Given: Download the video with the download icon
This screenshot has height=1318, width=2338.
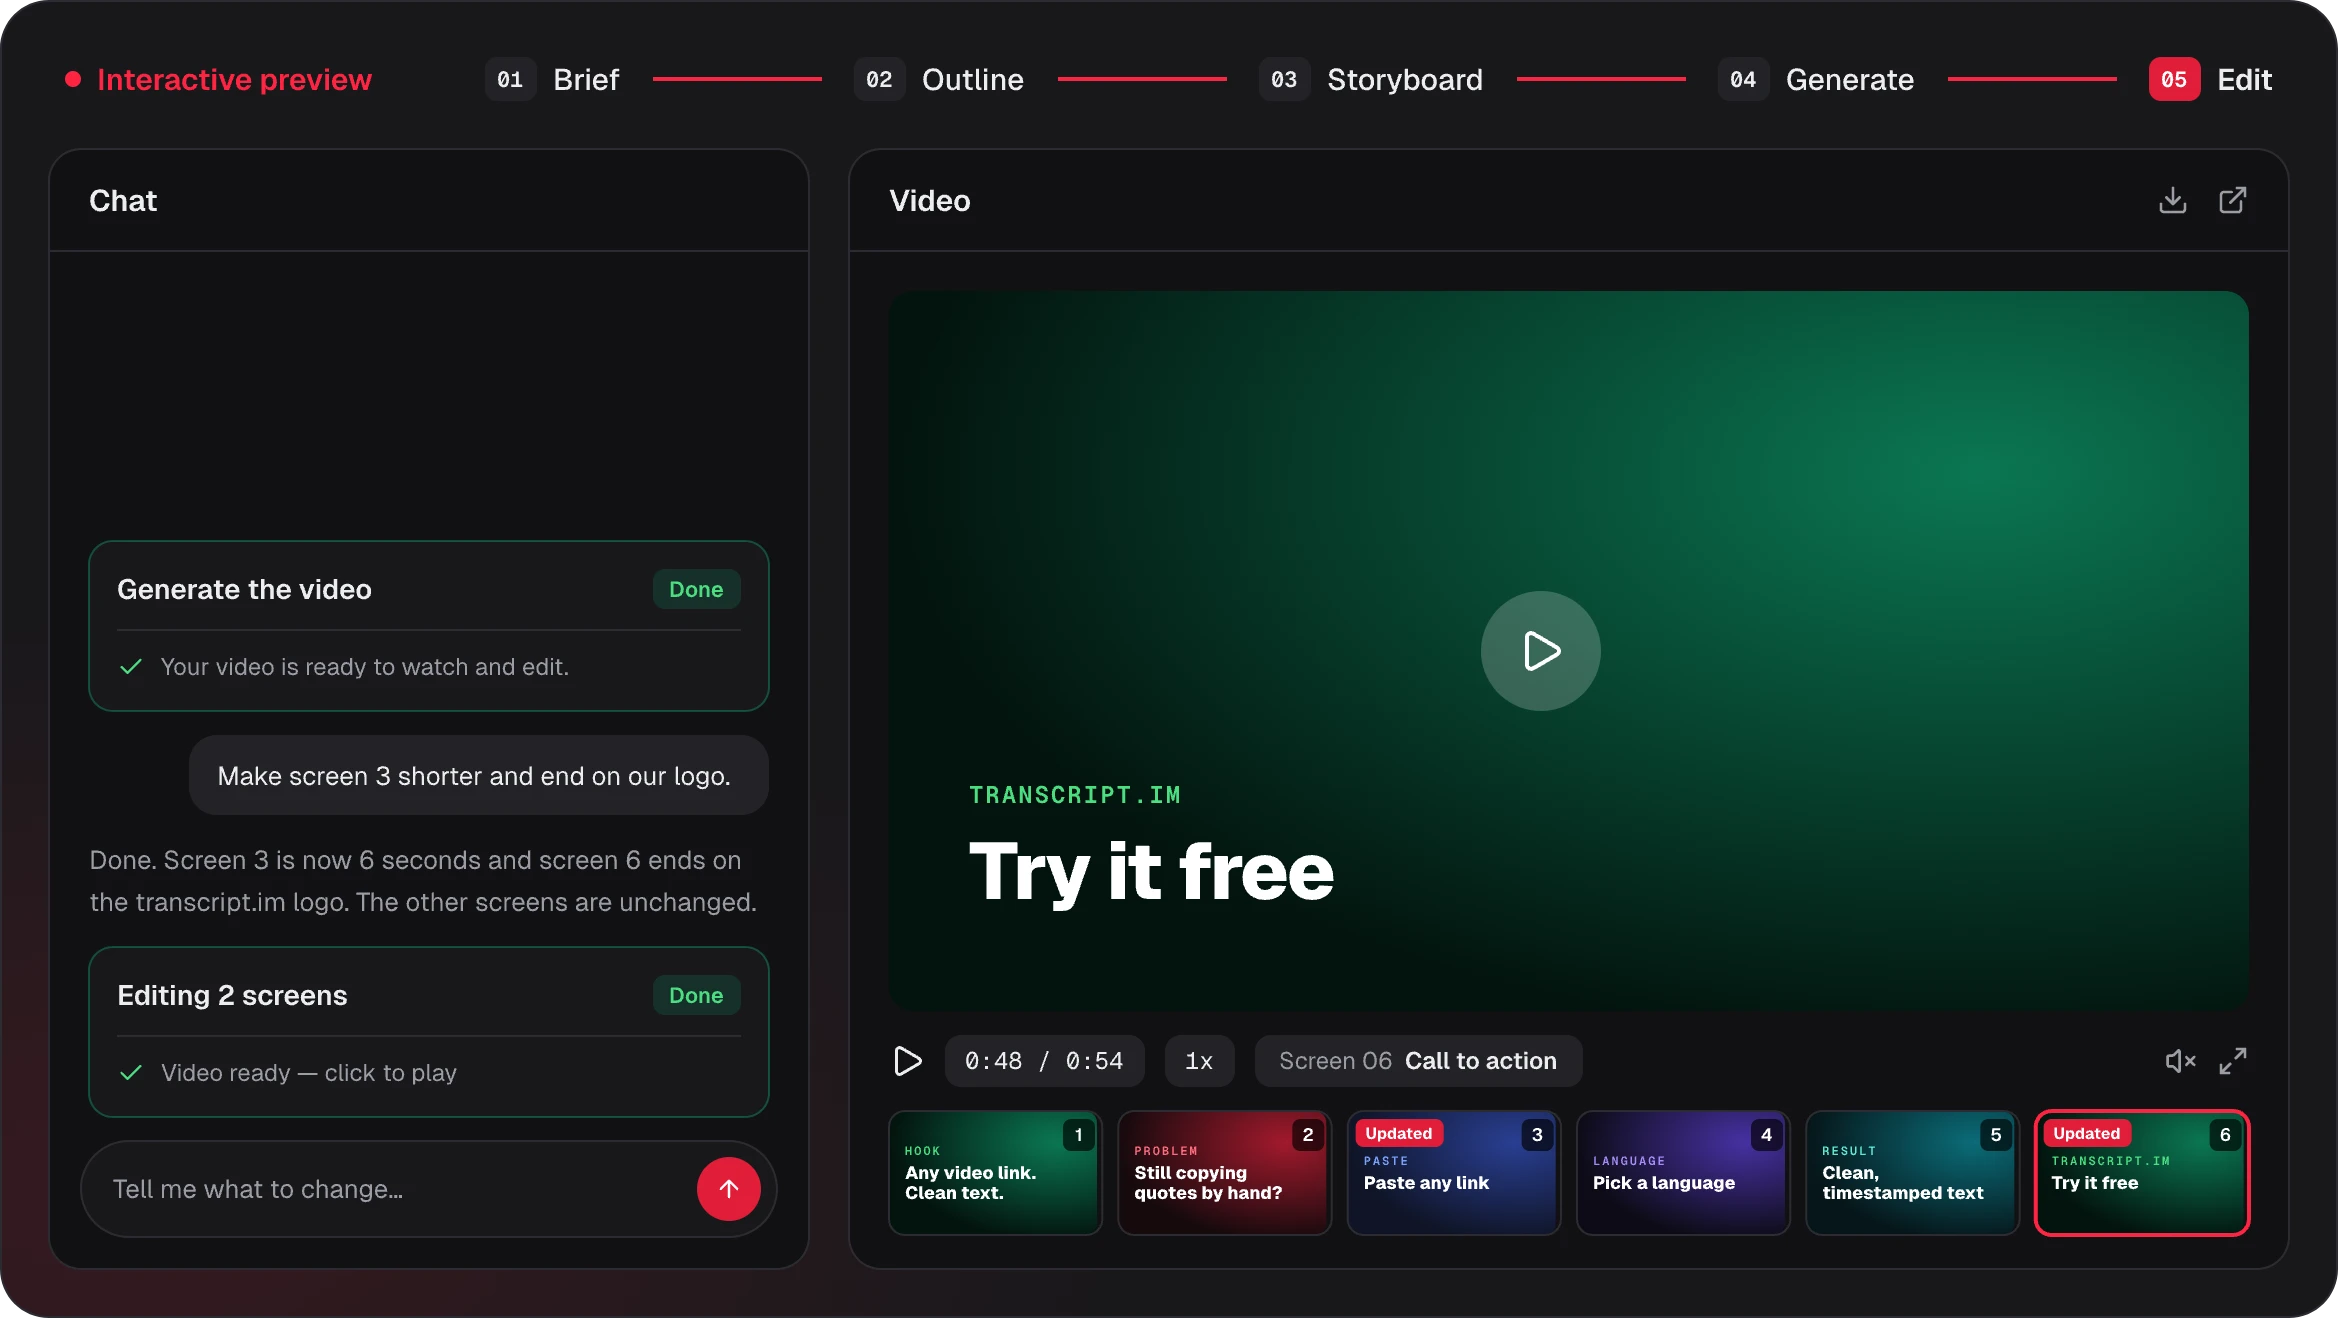Looking at the screenshot, I should (2172, 200).
